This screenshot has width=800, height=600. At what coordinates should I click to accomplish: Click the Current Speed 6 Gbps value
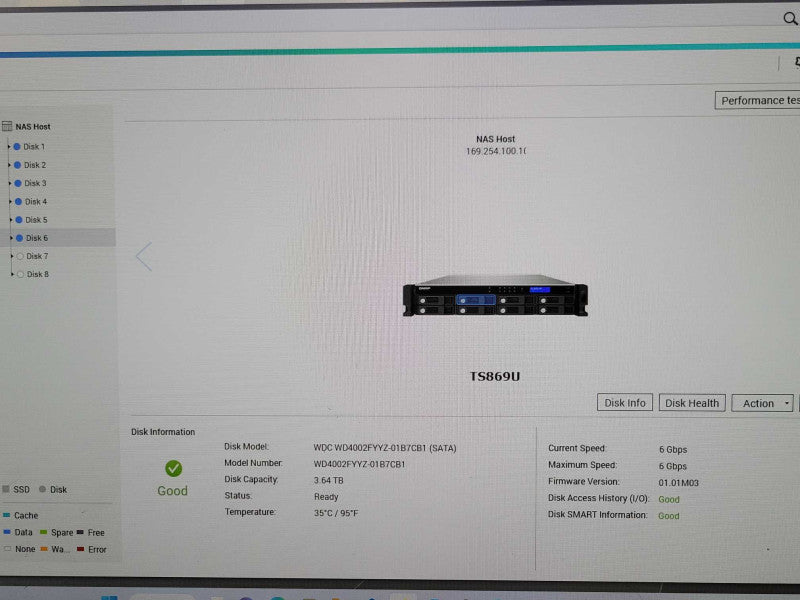[673, 449]
